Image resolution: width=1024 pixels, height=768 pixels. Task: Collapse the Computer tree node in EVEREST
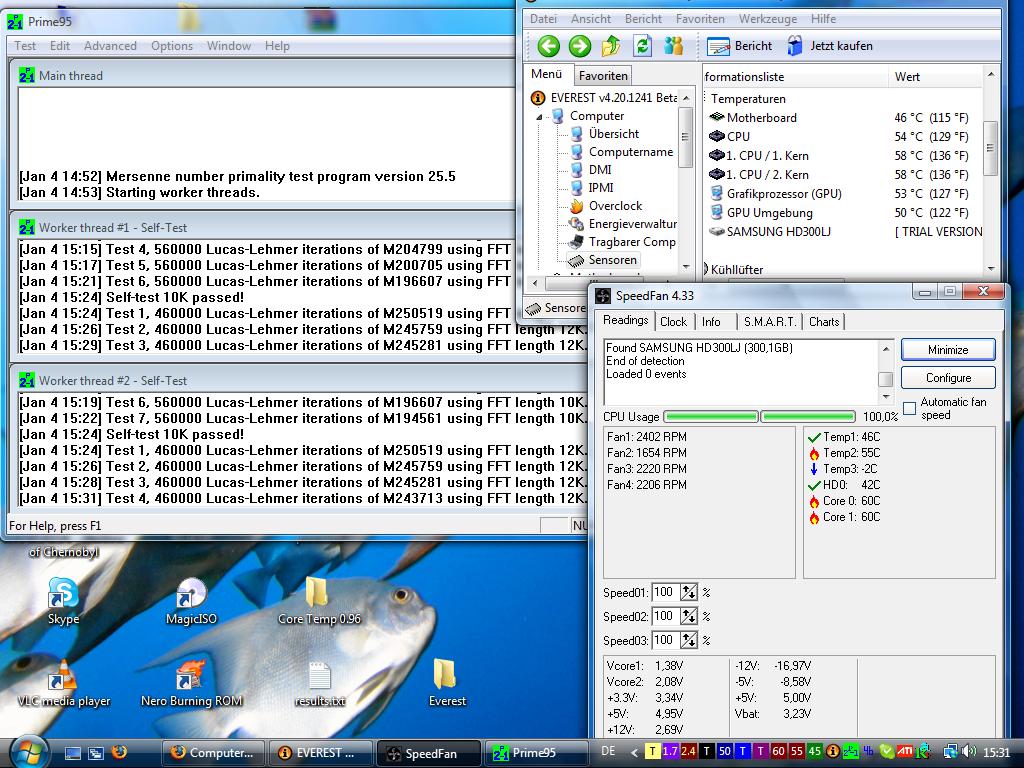click(539, 117)
